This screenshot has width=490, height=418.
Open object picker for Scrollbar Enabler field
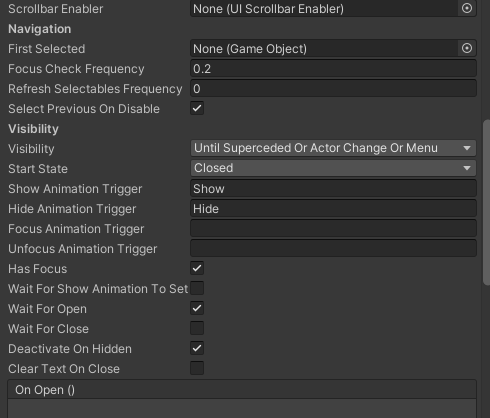[x=467, y=8]
